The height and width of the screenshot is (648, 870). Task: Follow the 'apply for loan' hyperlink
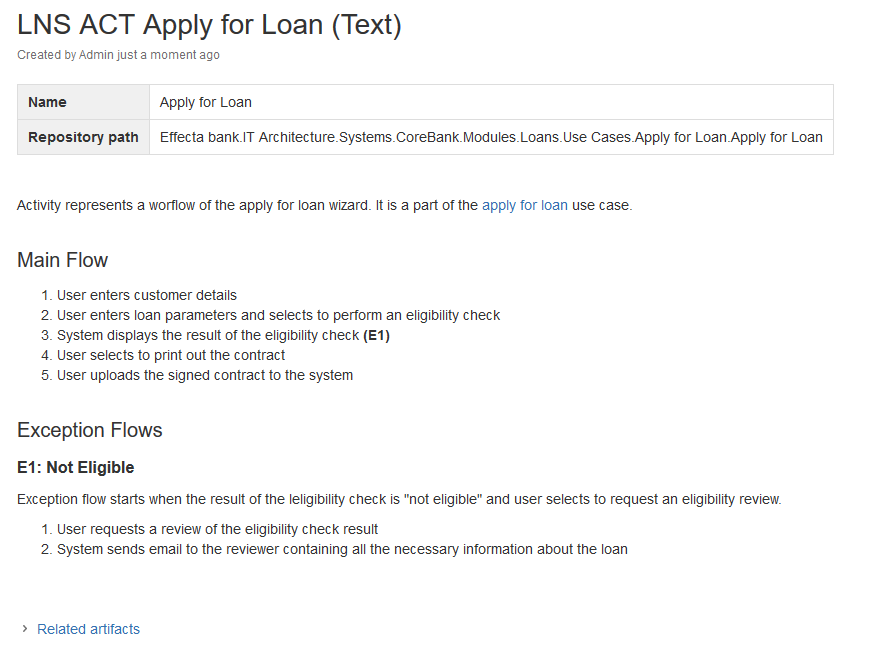click(524, 205)
